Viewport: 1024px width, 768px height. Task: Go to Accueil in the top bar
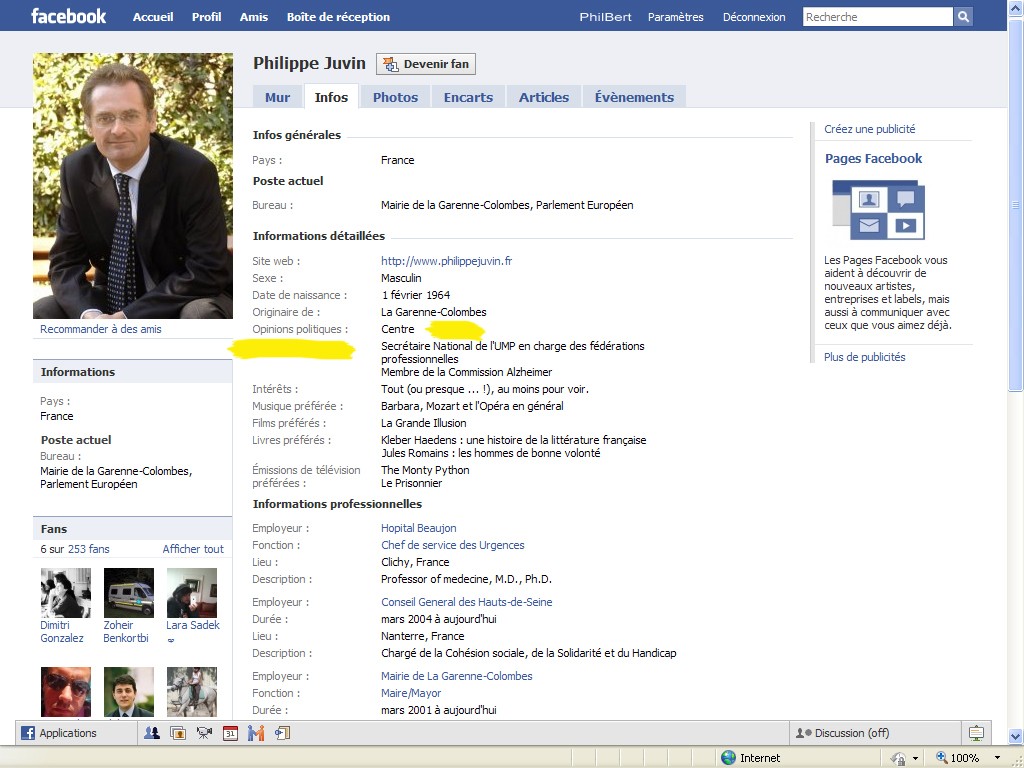point(153,17)
